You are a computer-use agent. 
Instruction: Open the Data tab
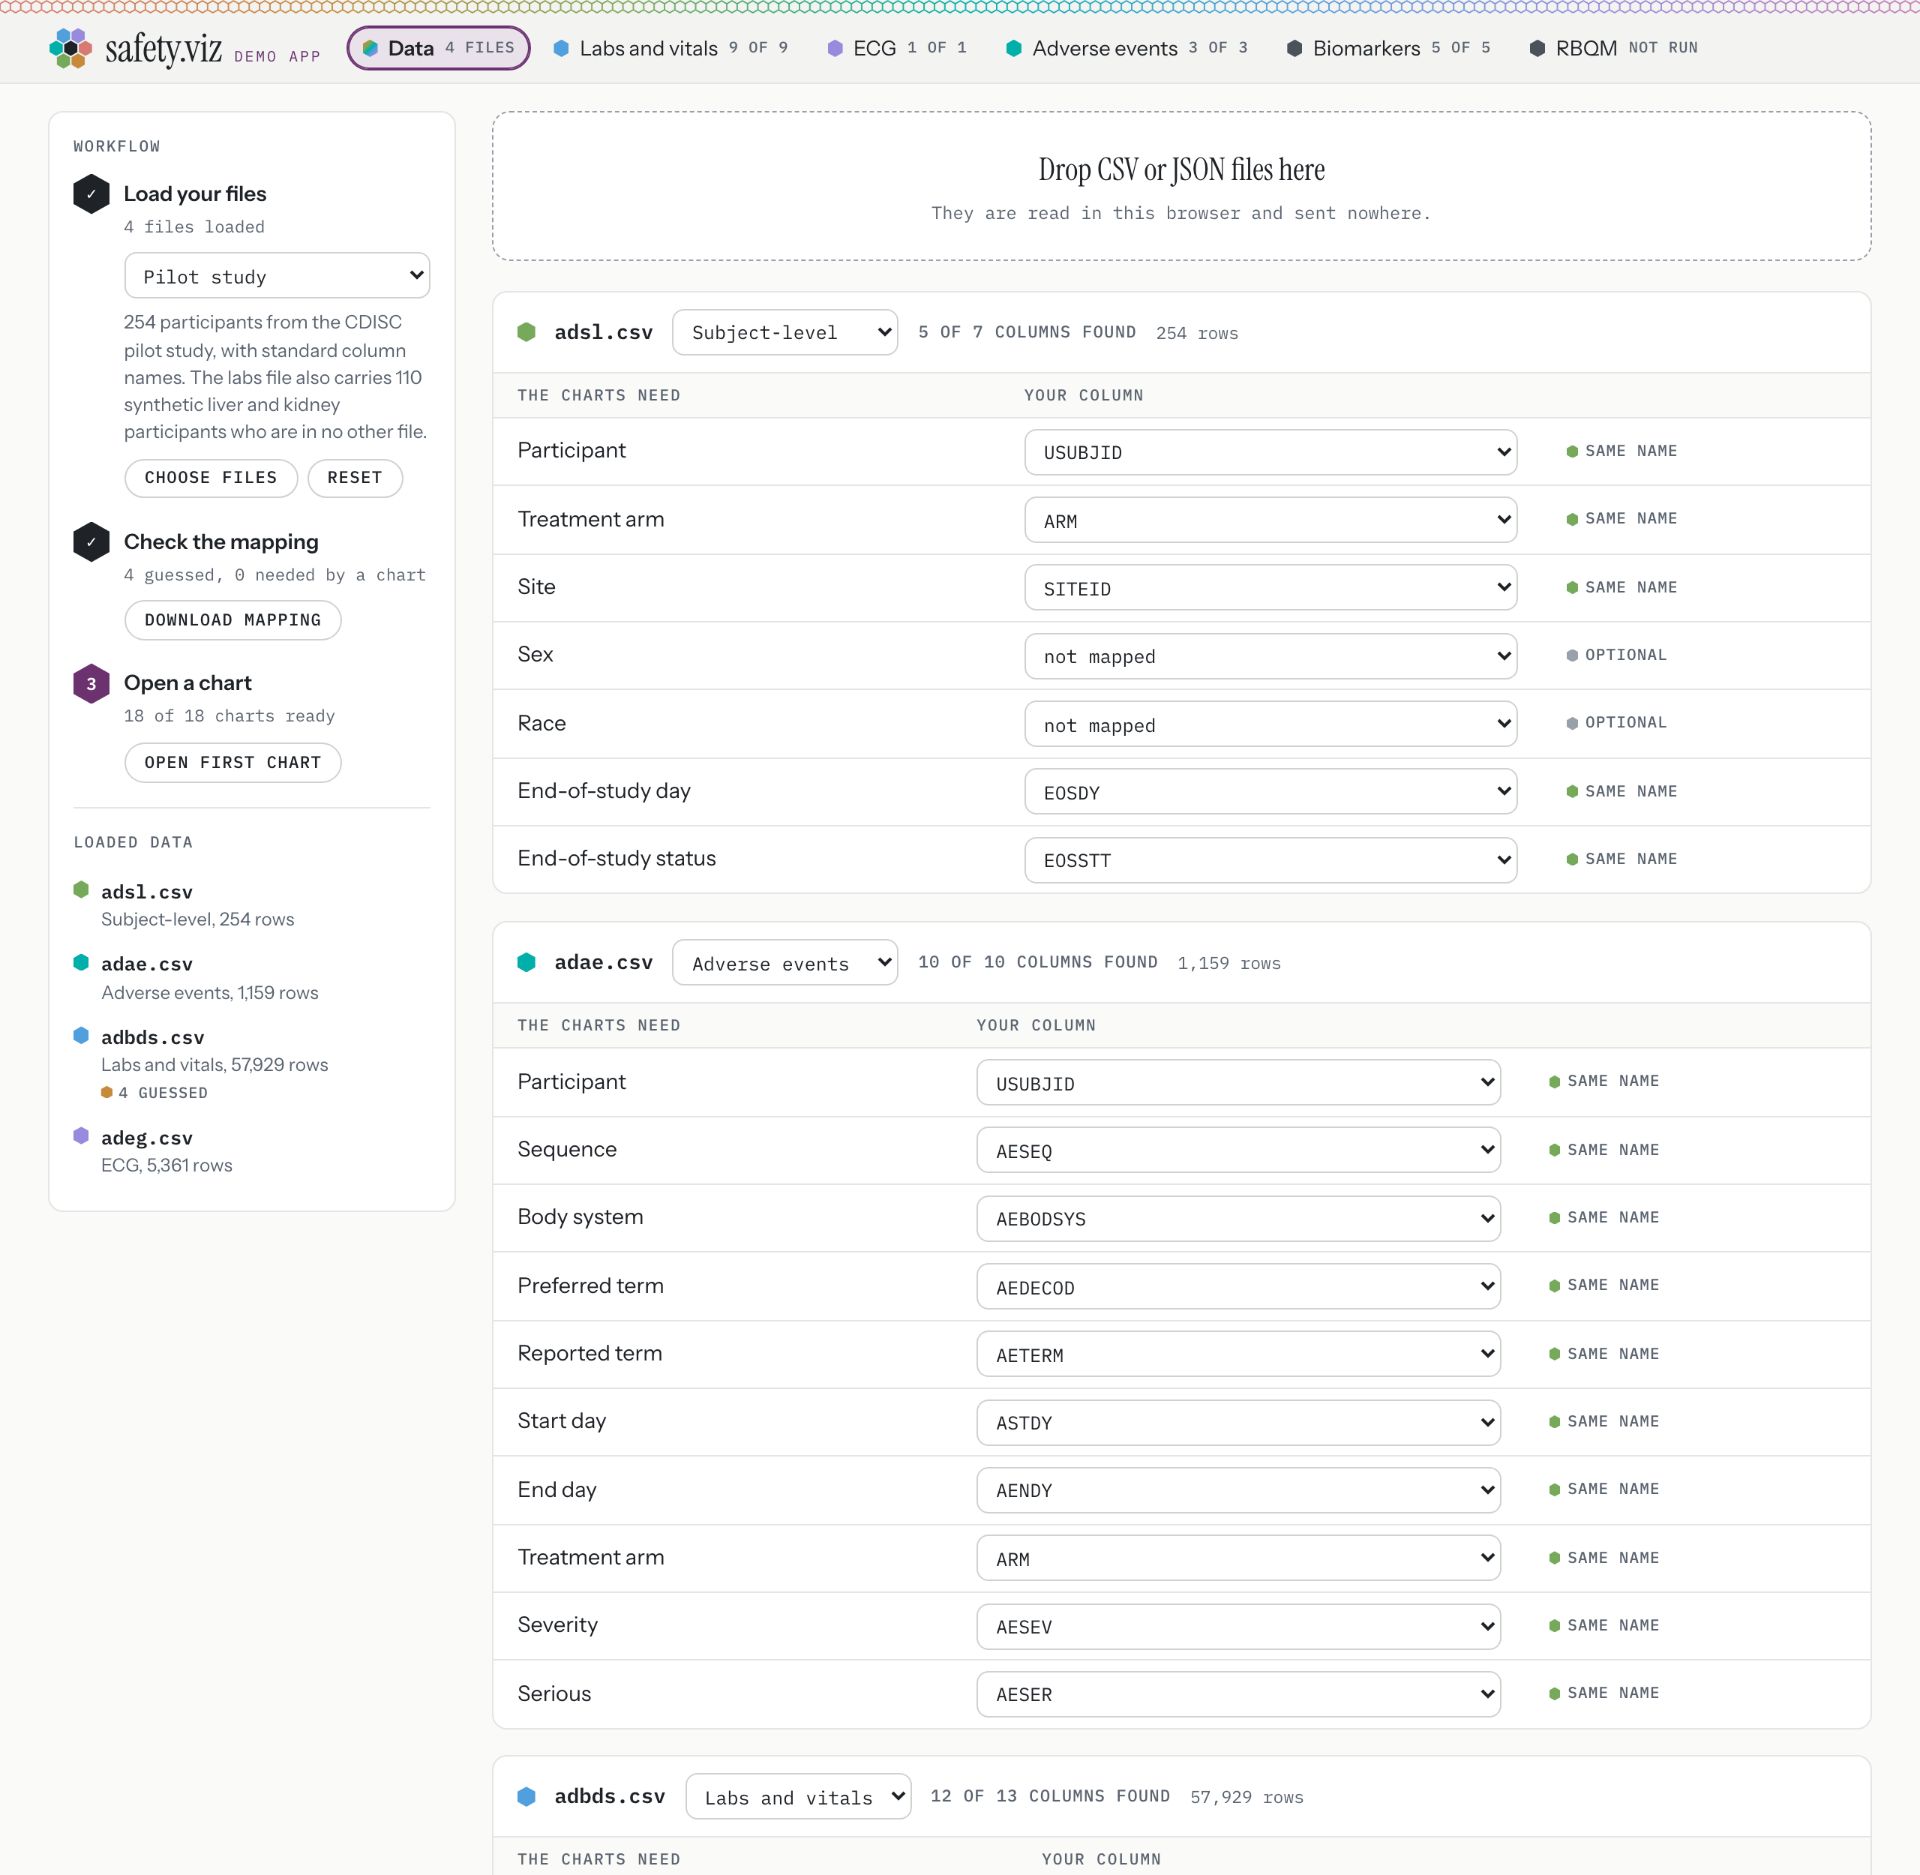438,48
